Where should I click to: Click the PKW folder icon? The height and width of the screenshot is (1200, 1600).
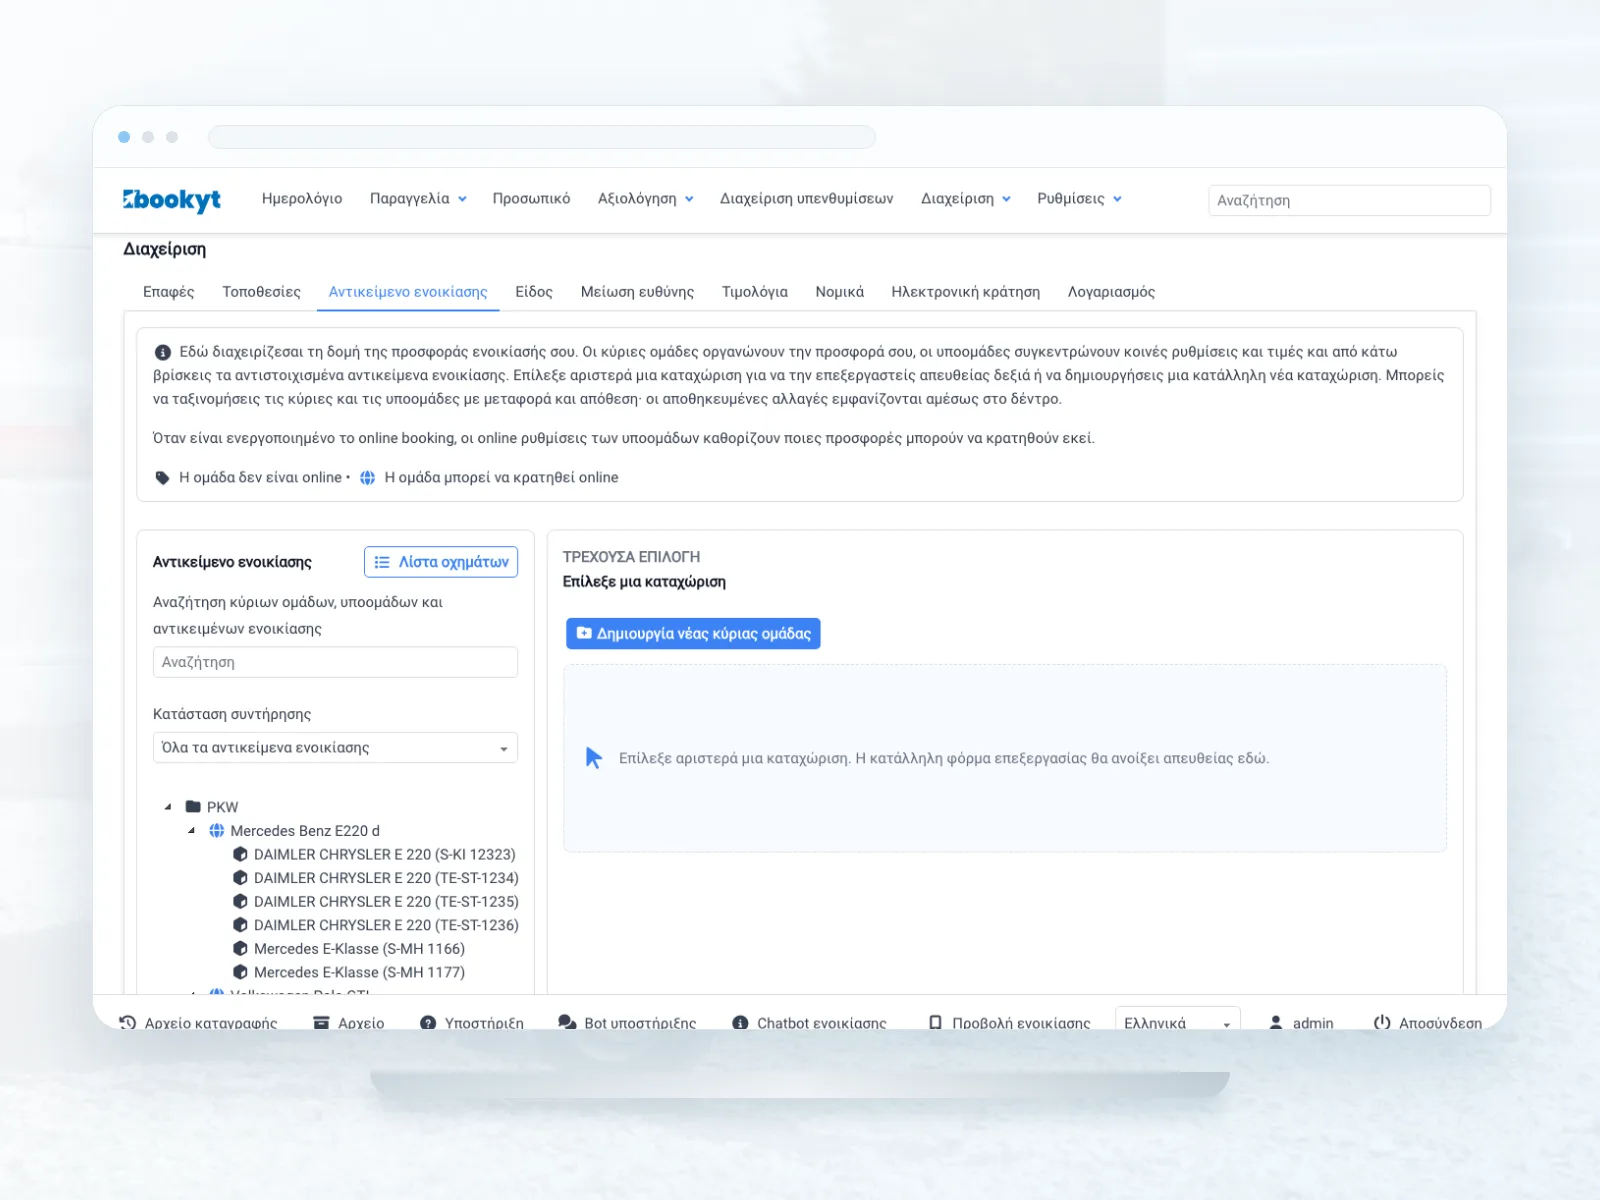(193, 807)
